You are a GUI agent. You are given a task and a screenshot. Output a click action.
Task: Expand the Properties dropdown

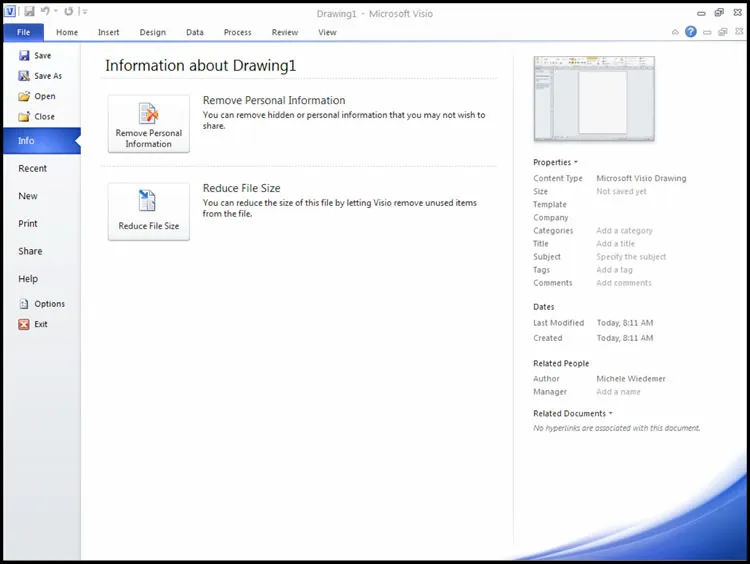556,162
